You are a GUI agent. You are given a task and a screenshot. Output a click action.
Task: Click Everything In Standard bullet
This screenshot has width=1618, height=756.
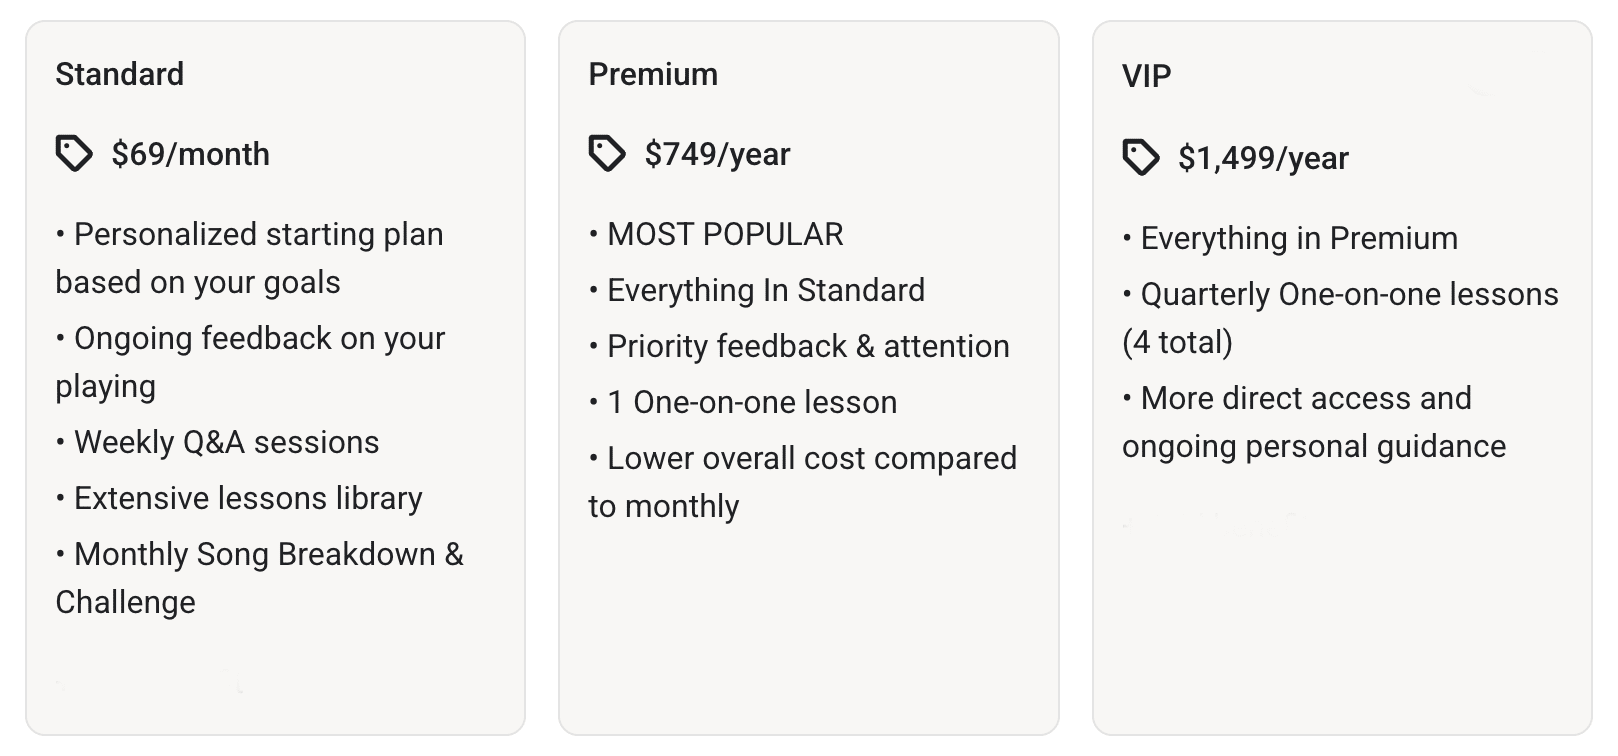pos(765,290)
